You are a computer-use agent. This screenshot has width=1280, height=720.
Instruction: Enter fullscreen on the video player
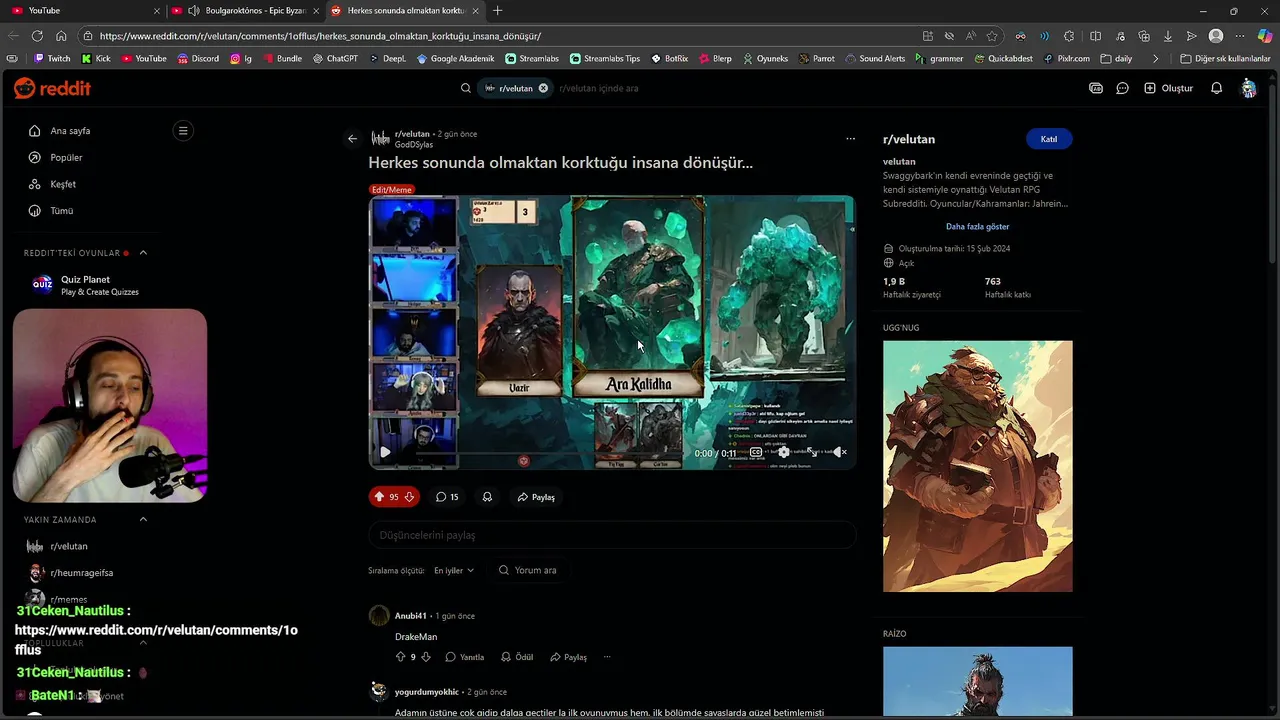pyautogui.click(x=812, y=452)
